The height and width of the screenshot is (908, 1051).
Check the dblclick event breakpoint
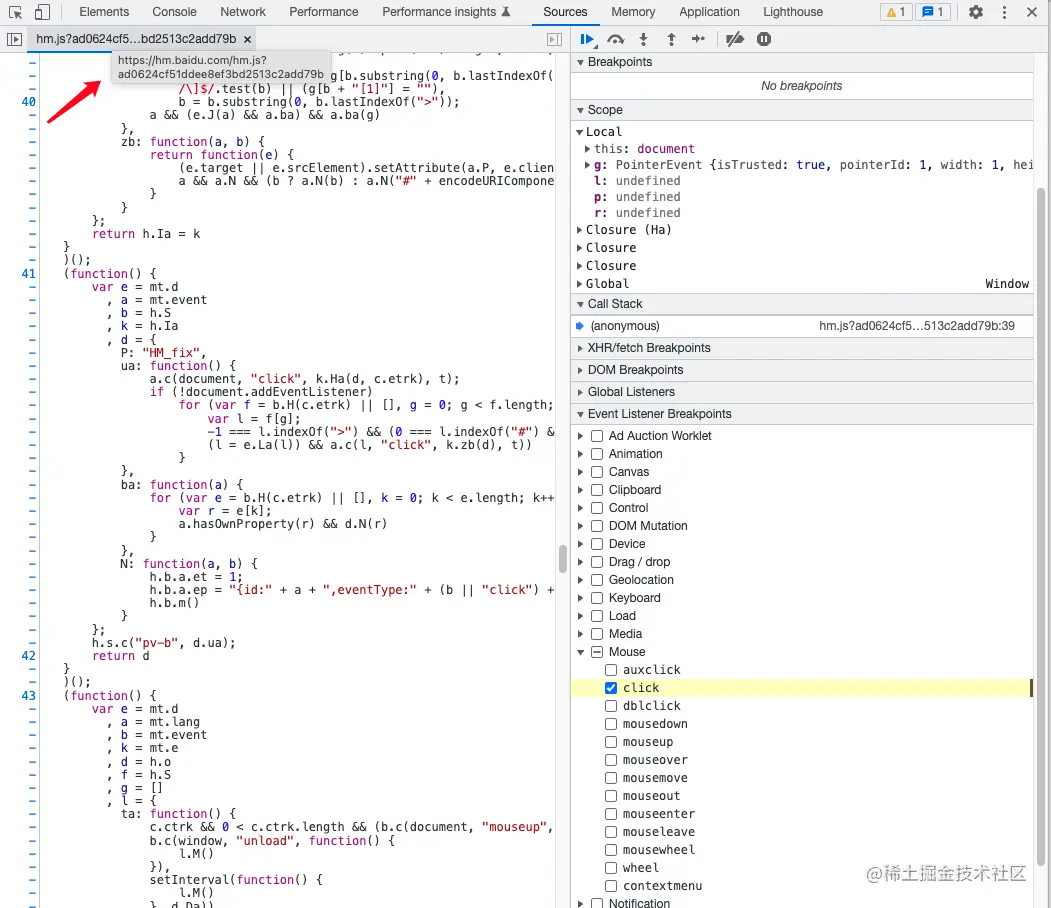(610, 705)
